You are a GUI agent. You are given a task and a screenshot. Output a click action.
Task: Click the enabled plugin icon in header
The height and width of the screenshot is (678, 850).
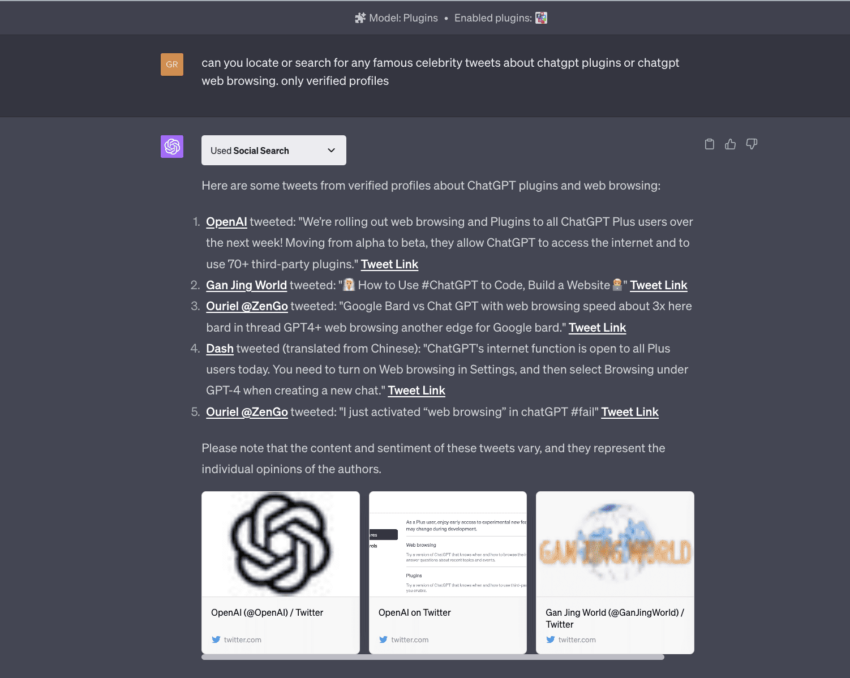(x=541, y=18)
